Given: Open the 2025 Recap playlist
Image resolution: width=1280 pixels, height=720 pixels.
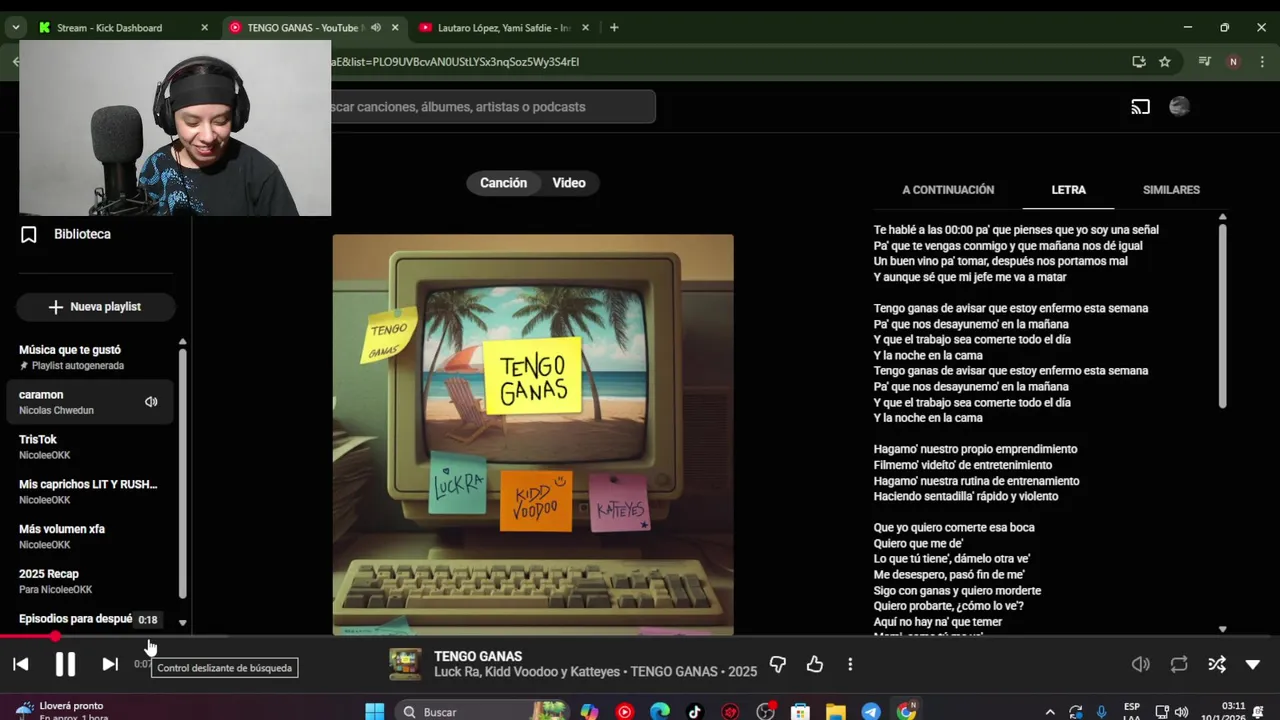Looking at the screenshot, I should click(x=90, y=582).
